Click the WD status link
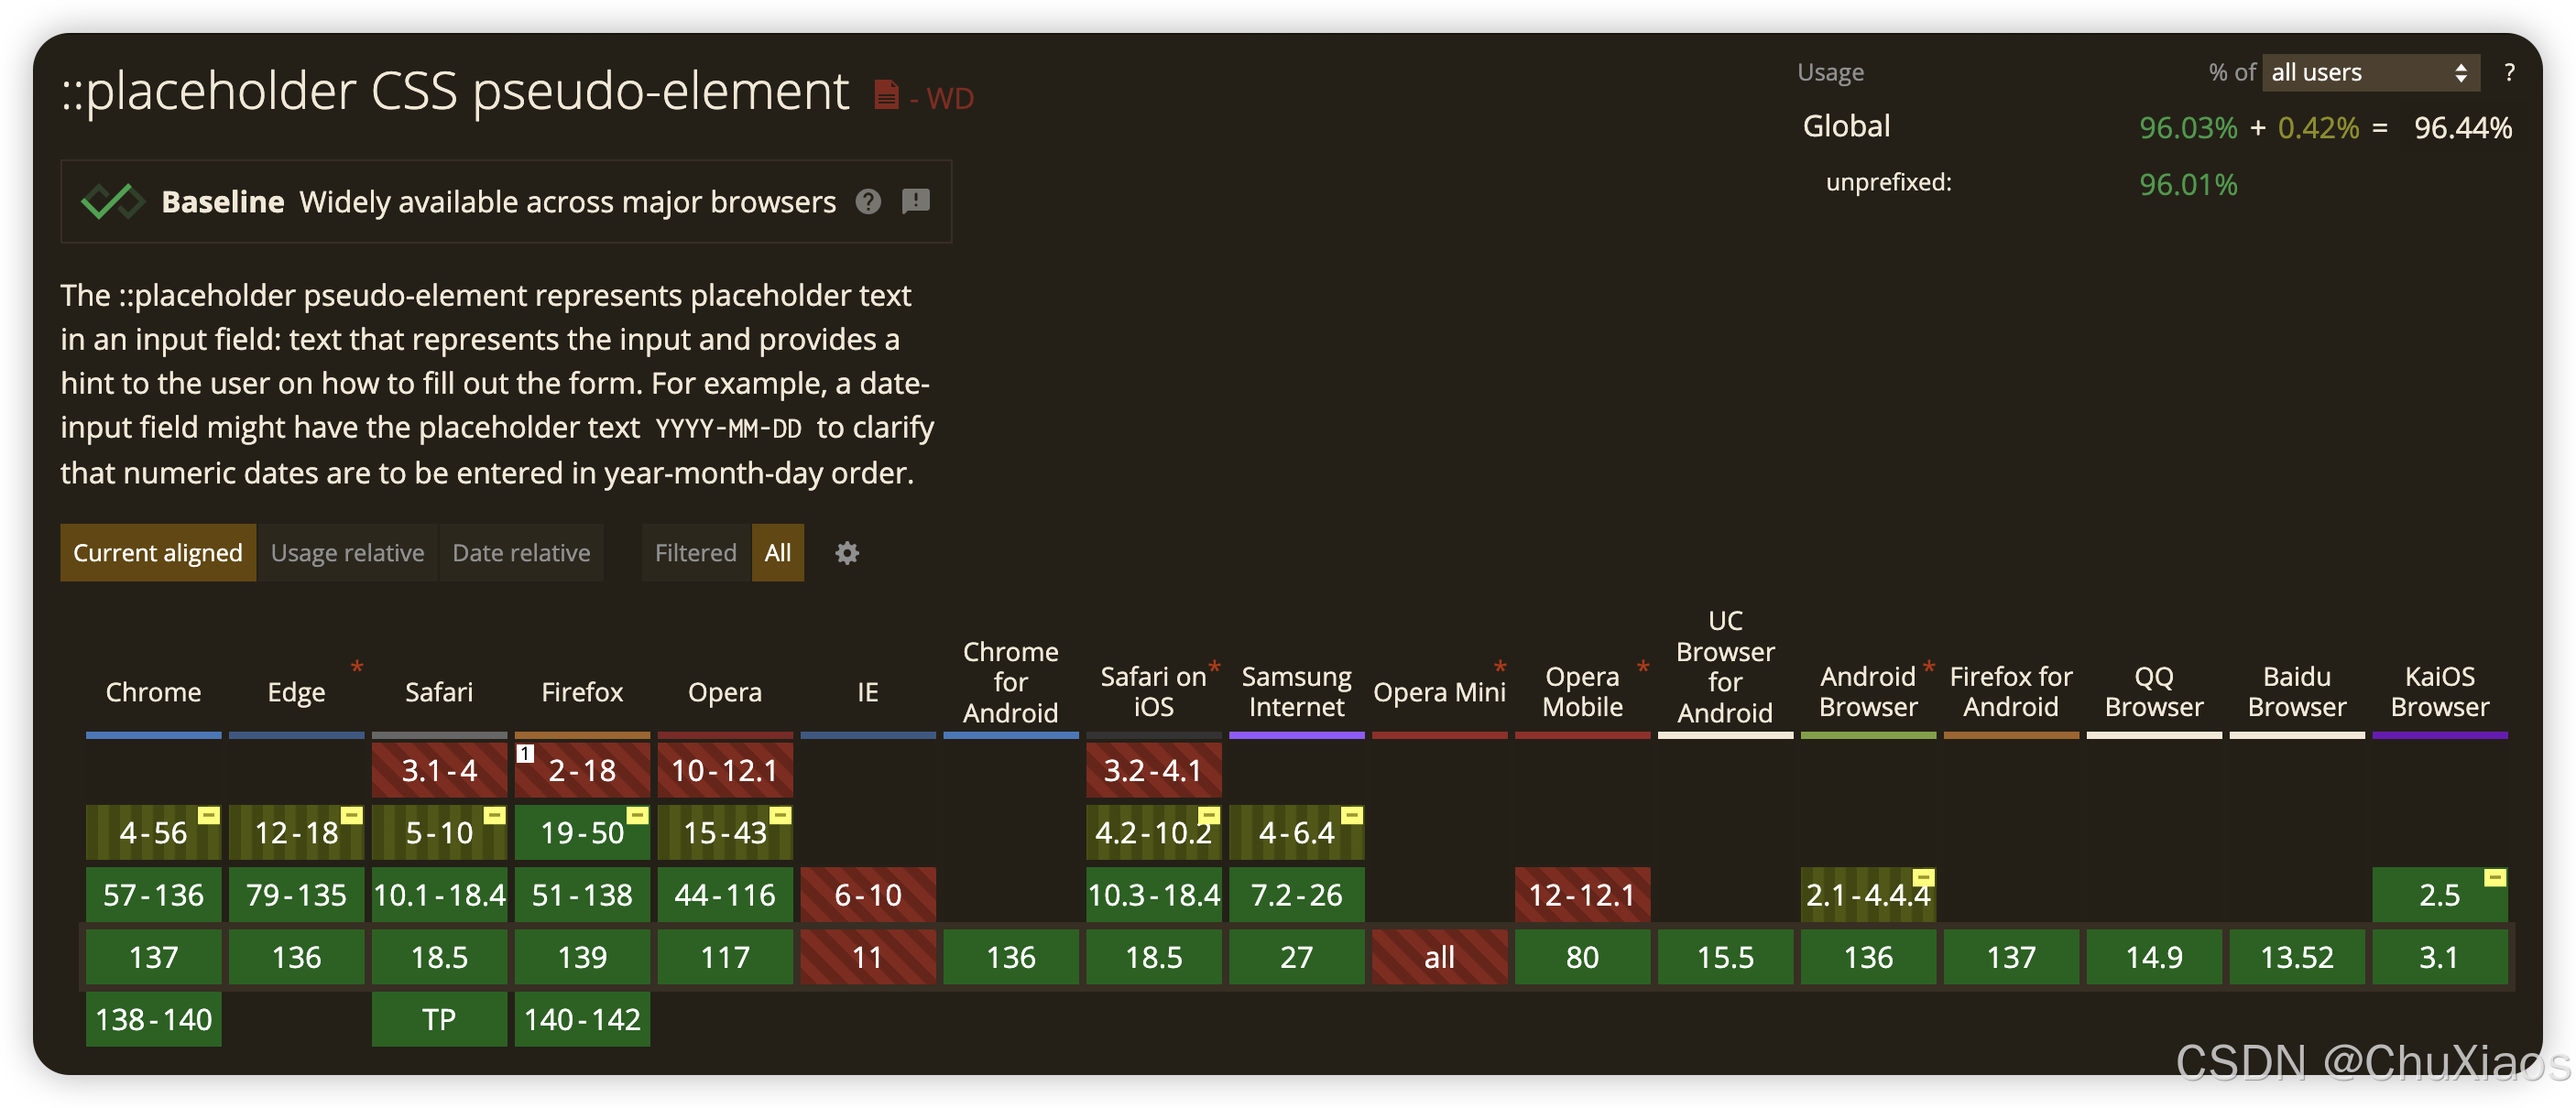 (949, 98)
